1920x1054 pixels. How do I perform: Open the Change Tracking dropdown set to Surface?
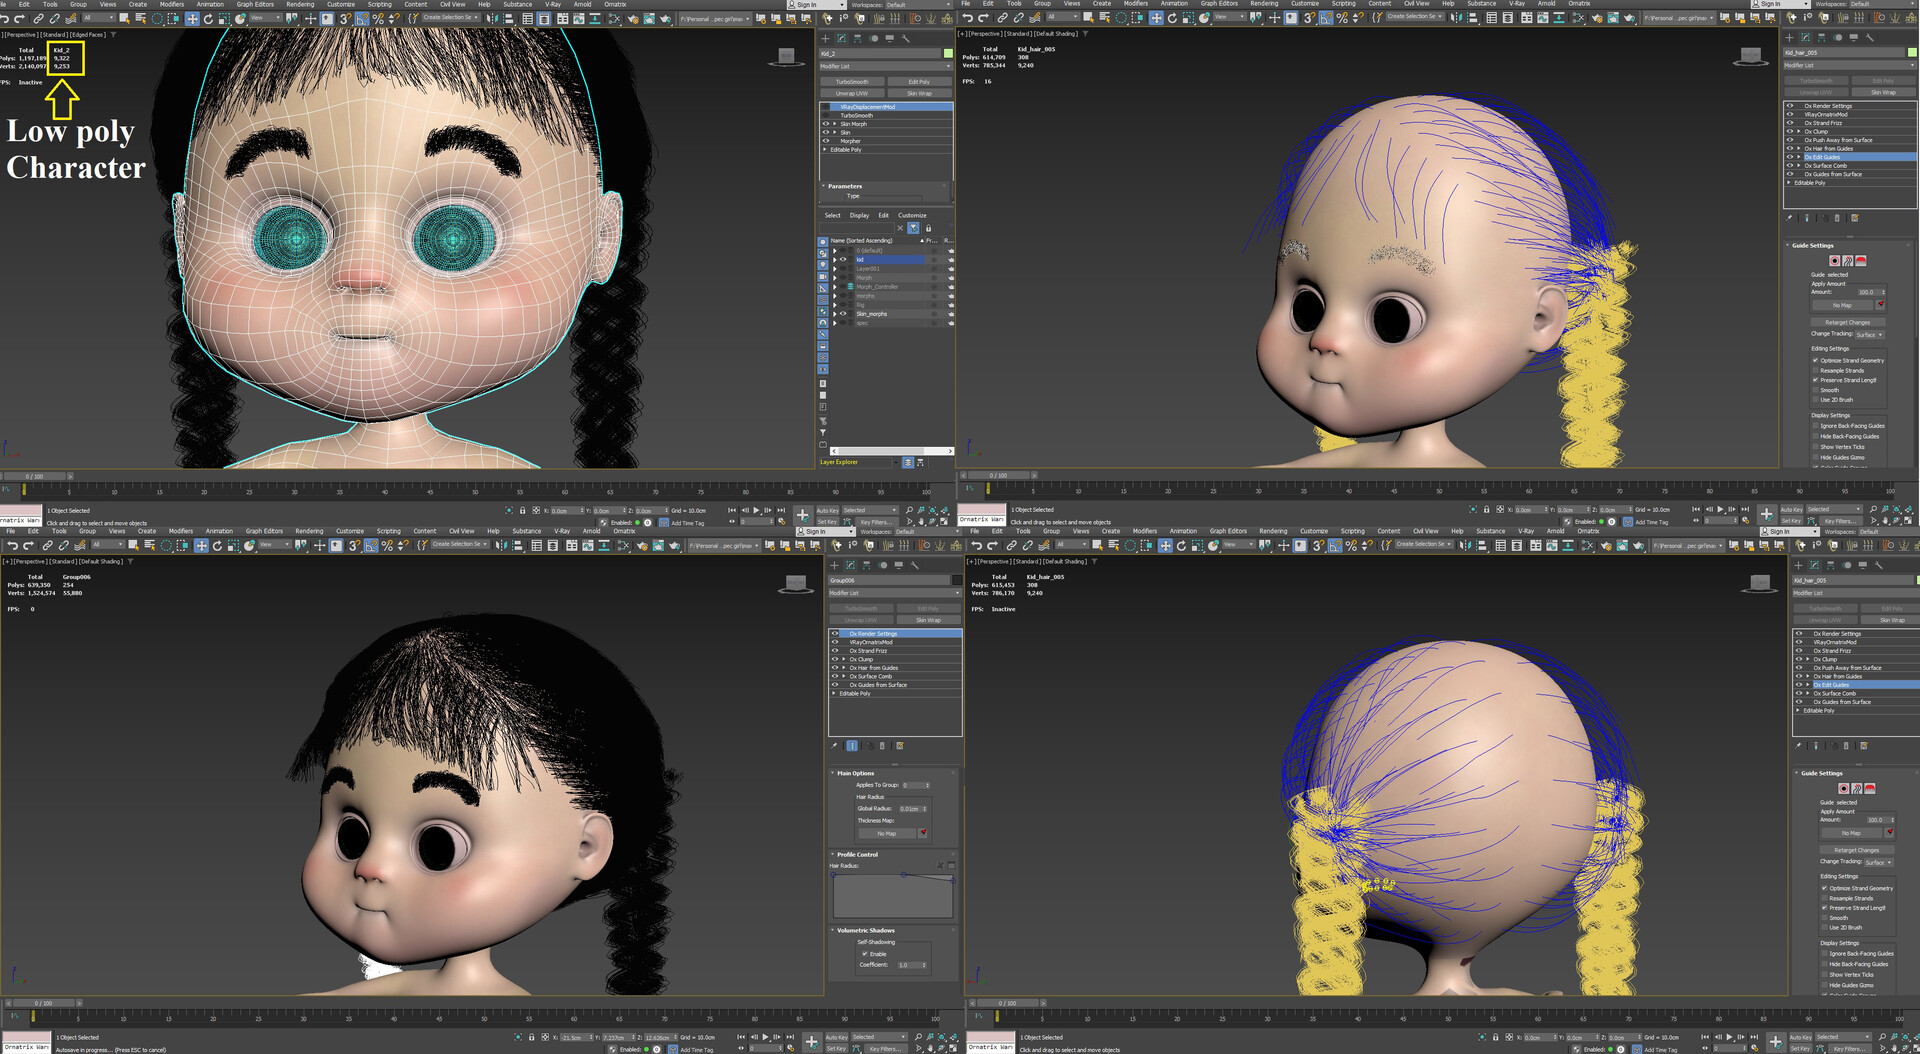1868,334
